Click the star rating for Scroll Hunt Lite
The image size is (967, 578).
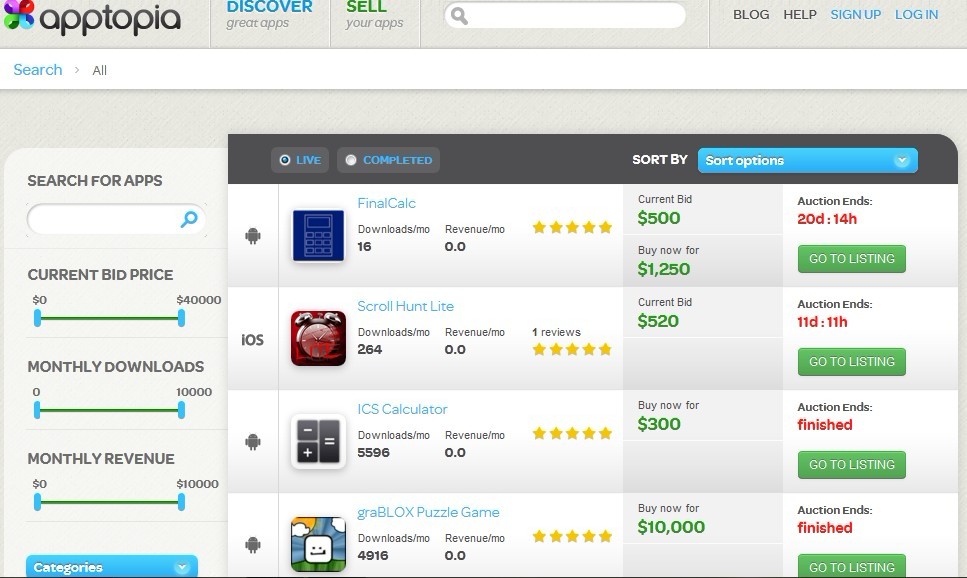coord(572,350)
